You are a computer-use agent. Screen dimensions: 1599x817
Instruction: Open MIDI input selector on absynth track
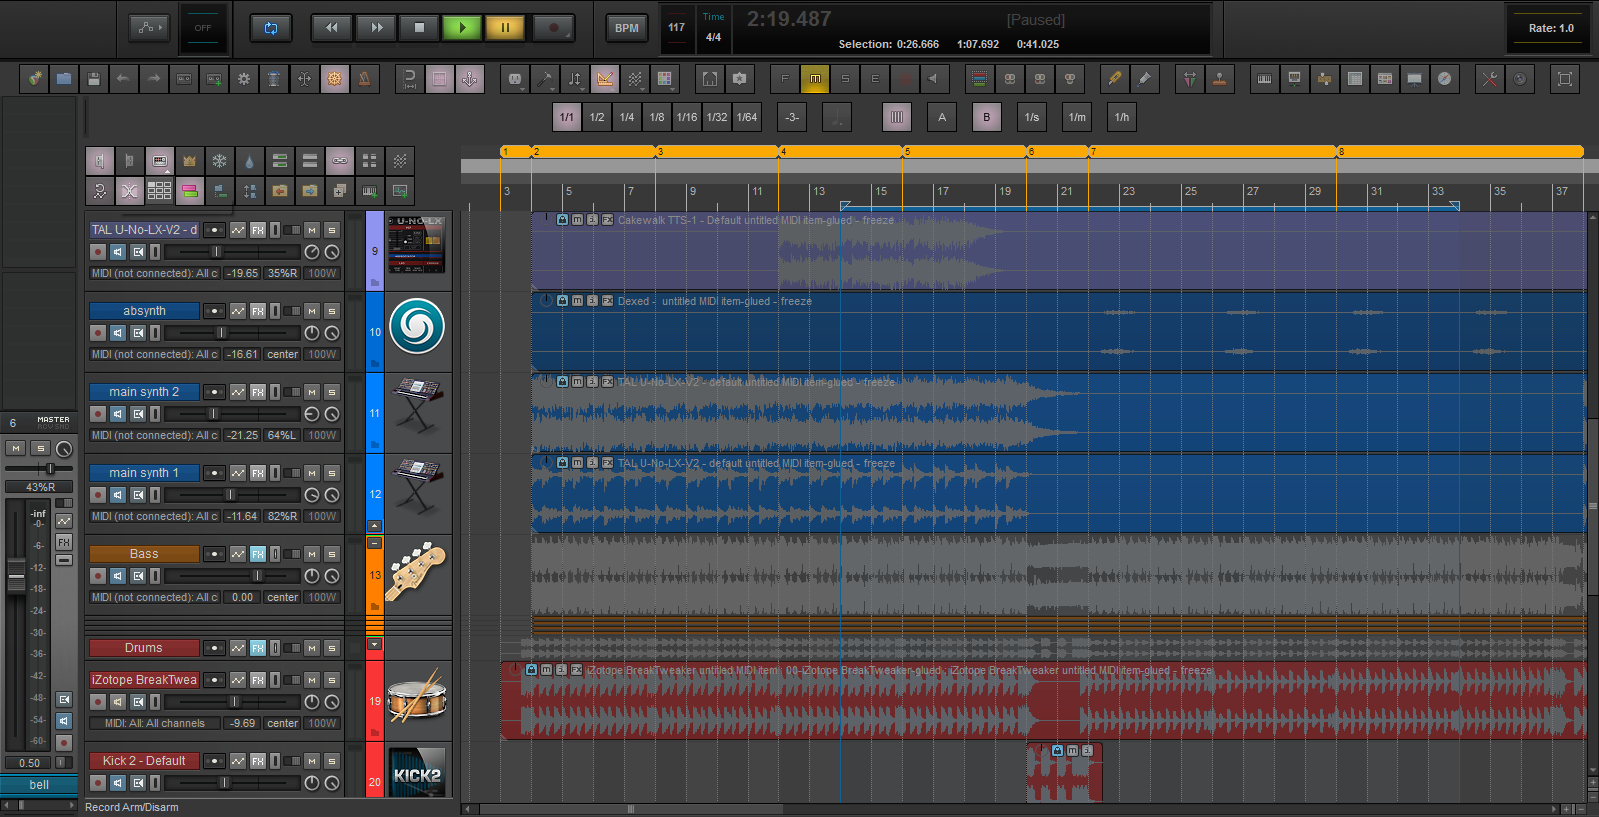tap(154, 354)
